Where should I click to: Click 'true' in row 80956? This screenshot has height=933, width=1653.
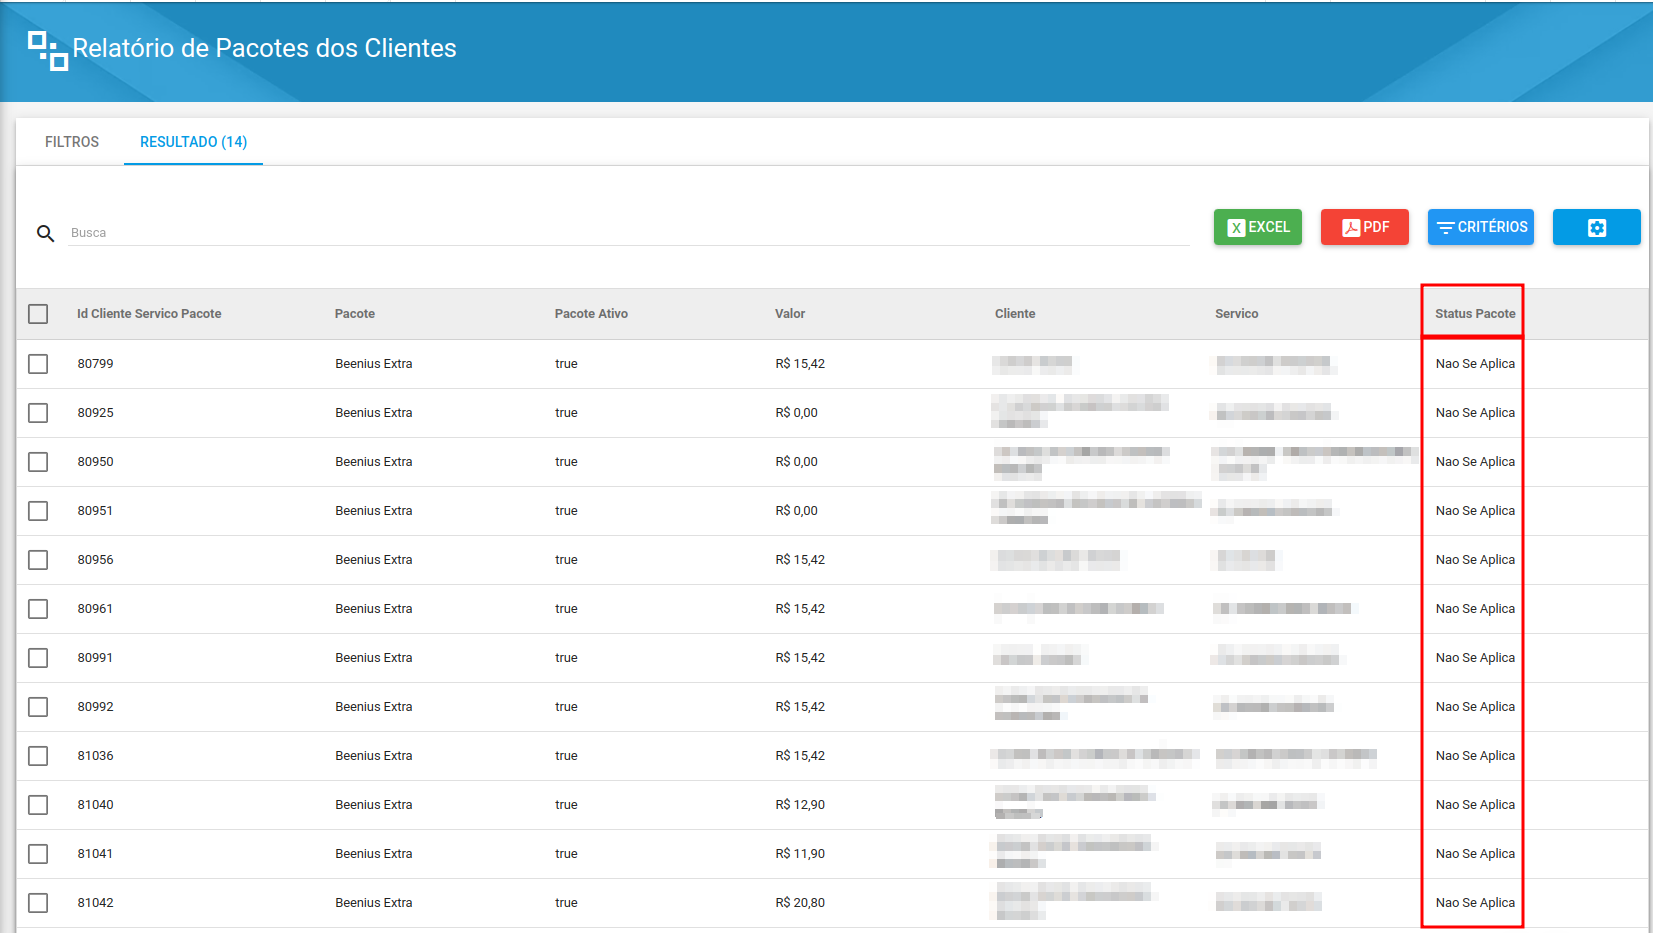pos(566,560)
